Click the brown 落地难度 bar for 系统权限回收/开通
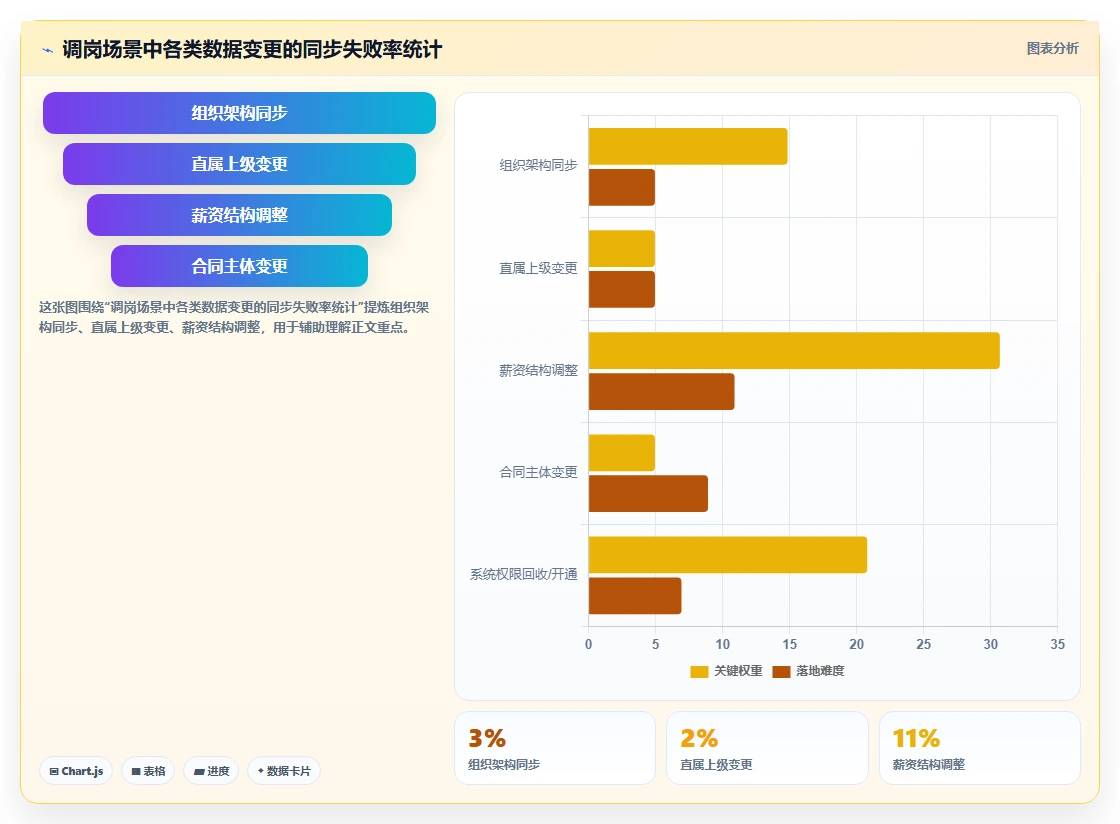This screenshot has height=824, width=1120. click(635, 596)
